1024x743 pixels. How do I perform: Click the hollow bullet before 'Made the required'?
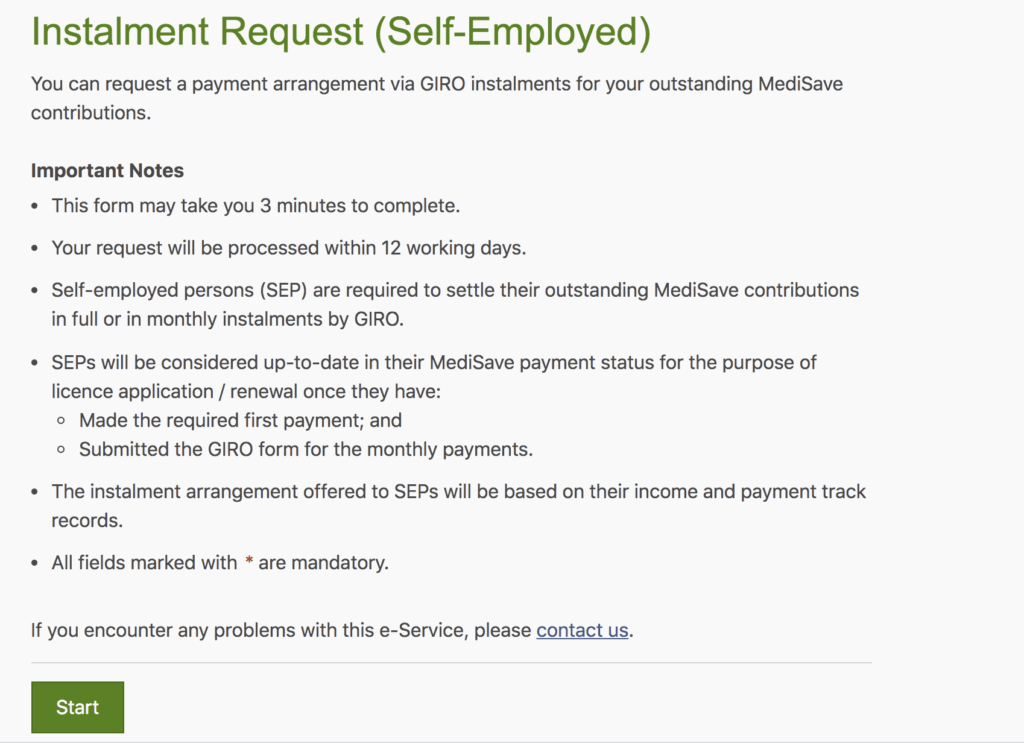[61, 420]
